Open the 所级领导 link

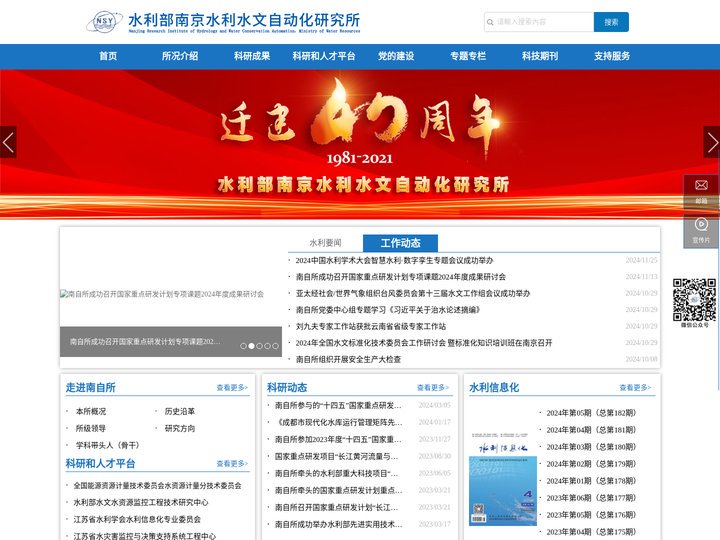click(x=91, y=428)
